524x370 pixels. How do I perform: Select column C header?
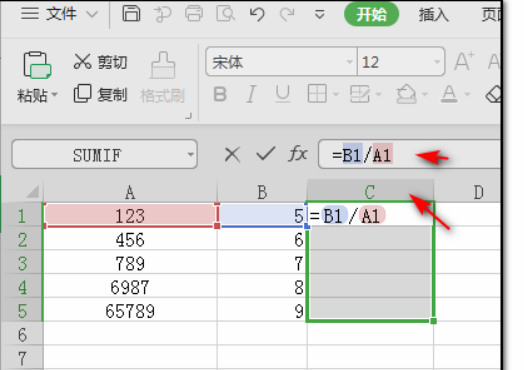pos(370,191)
